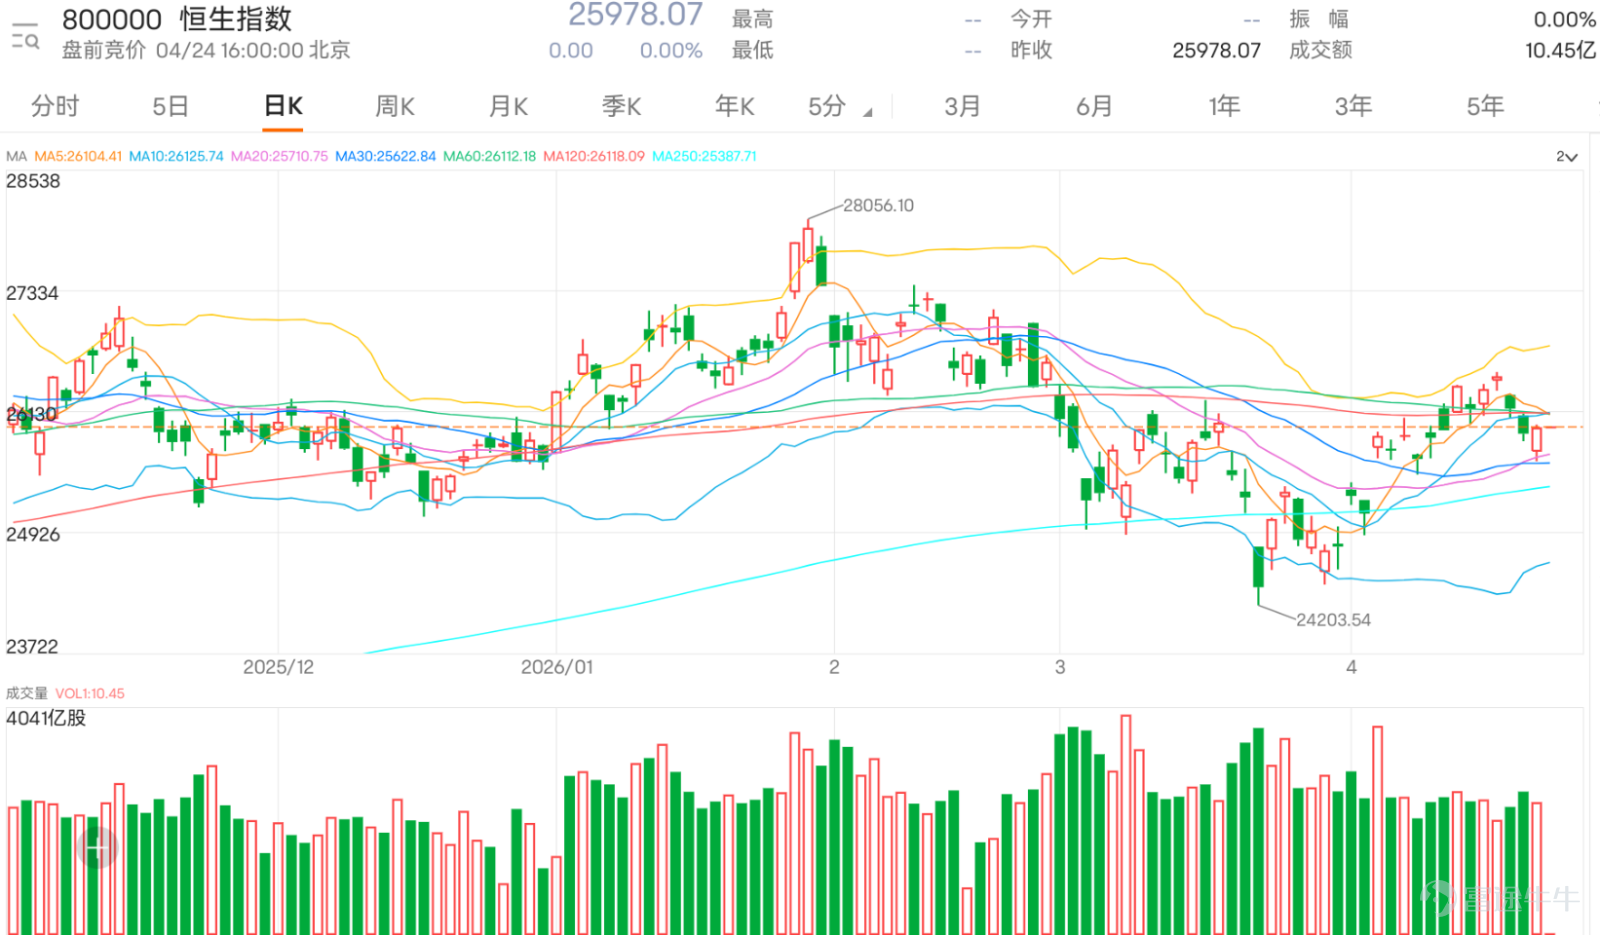Select the 月K monthly candlestick tab
Screen dimensions: 1600x935
(508, 106)
